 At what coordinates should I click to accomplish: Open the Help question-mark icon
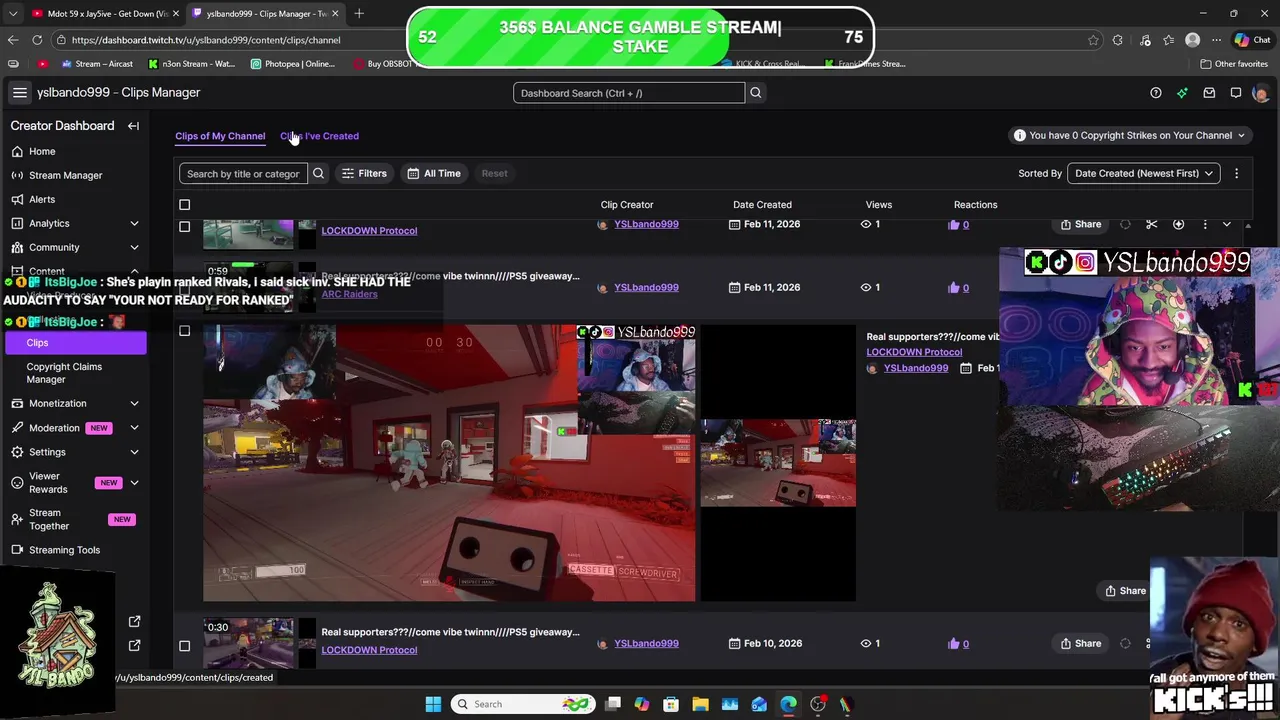tap(1156, 93)
